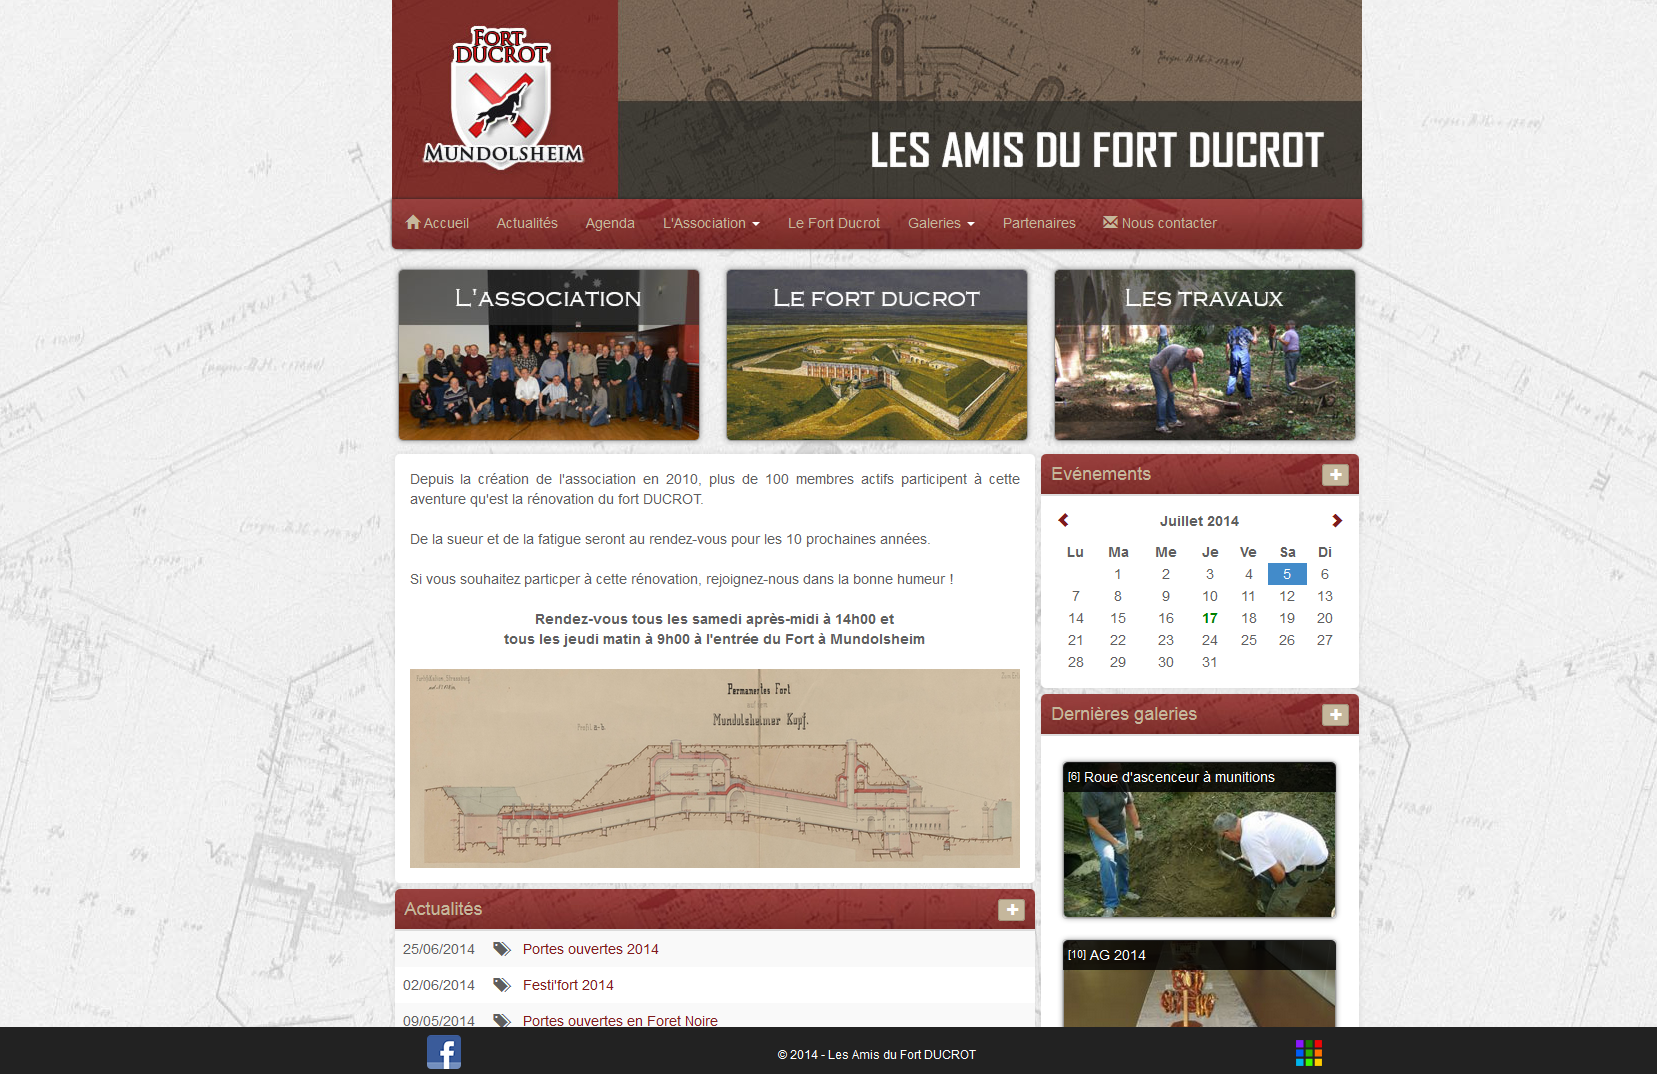
Task: Click the date 02/06/2014 in news list
Action: [x=439, y=985]
